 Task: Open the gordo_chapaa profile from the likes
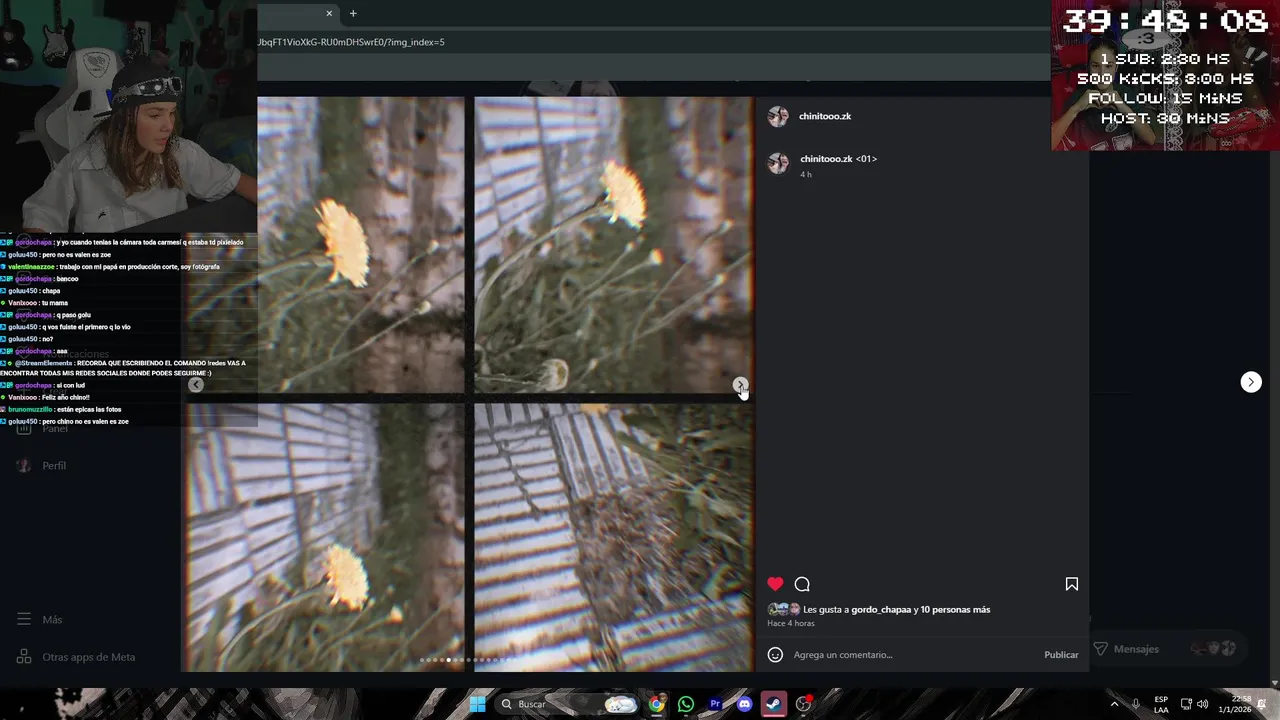click(x=881, y=610)
